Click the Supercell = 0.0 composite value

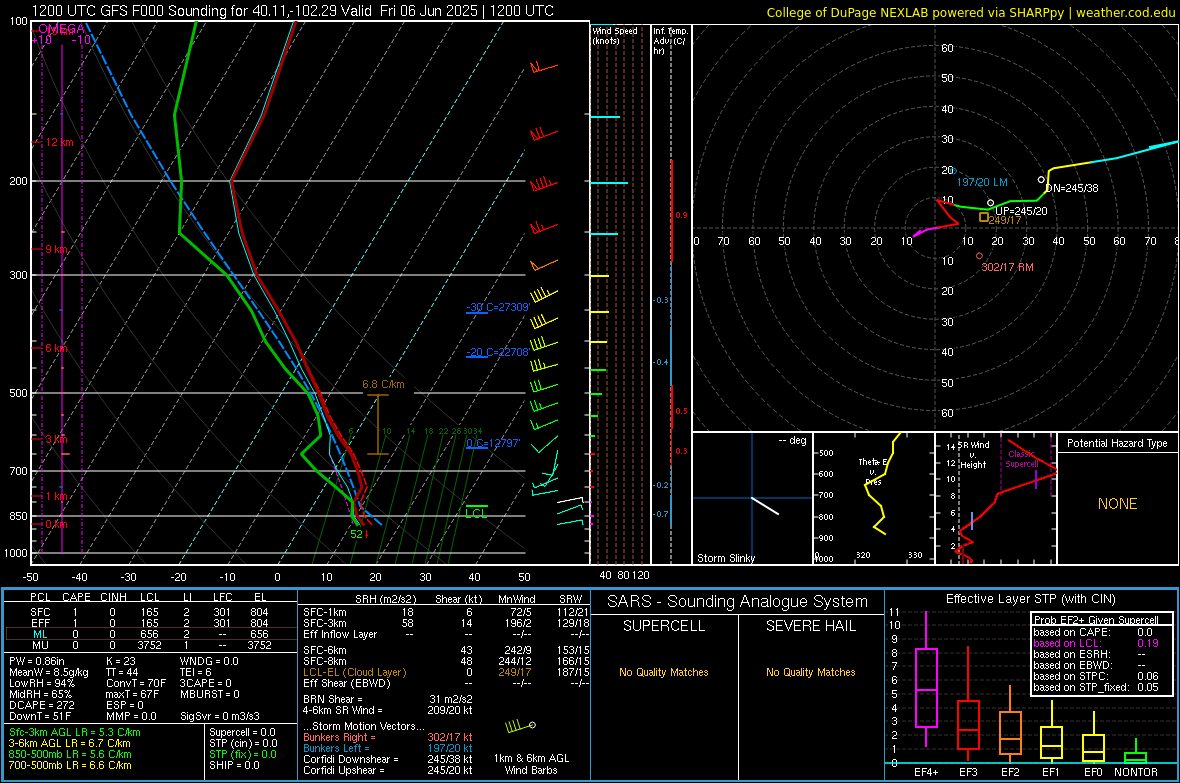click(242, 732)
